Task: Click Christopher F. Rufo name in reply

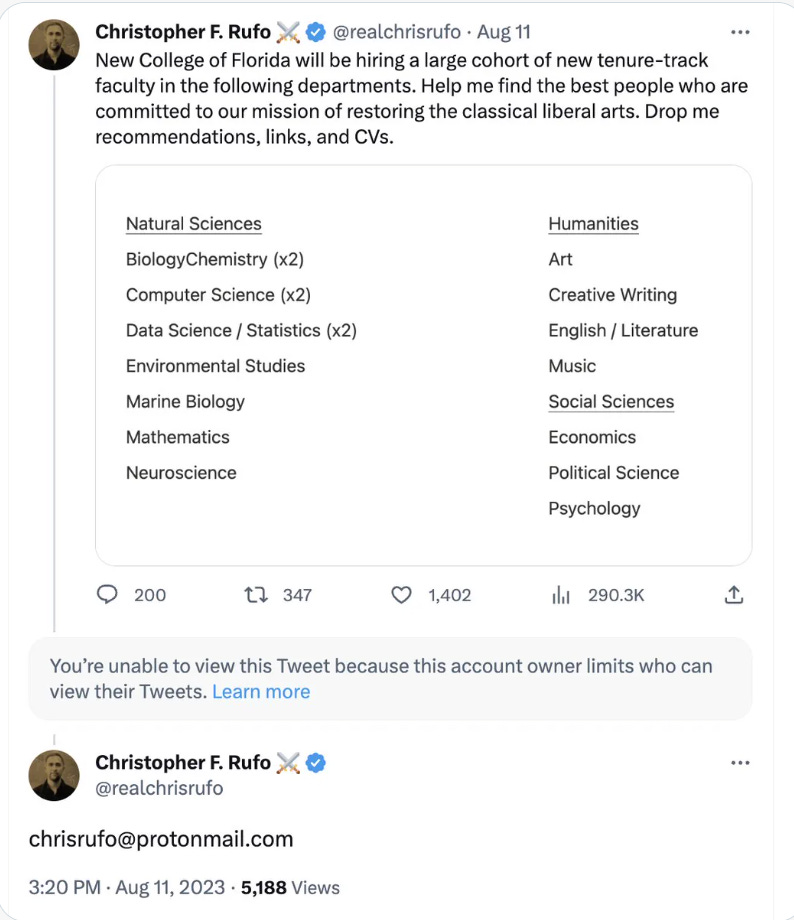Action: 183,763
